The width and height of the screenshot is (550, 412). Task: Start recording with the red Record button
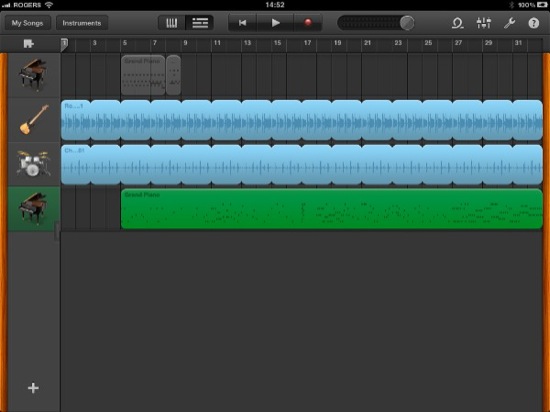coord(308,23)
